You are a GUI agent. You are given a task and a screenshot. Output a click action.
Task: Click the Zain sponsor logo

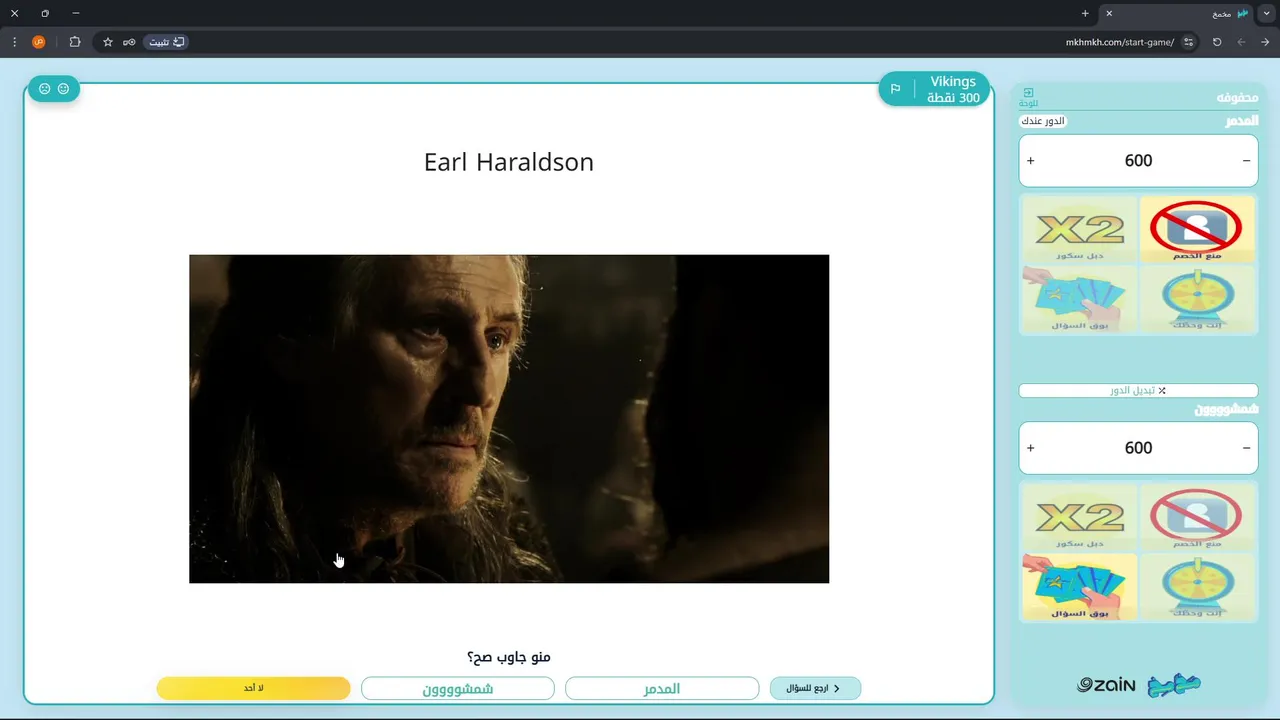(x=1106, y=685)
